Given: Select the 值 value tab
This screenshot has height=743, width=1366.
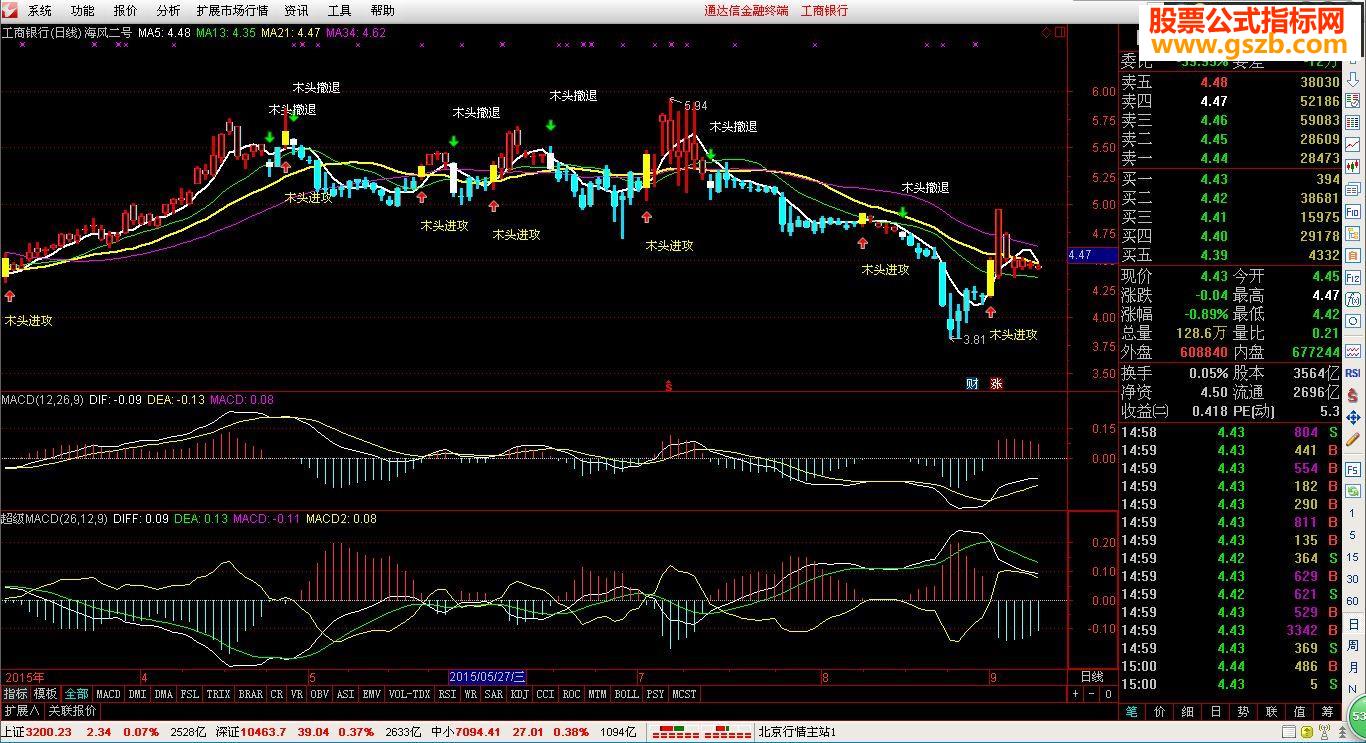Looking at the screenshot, I should (1299, 712).
